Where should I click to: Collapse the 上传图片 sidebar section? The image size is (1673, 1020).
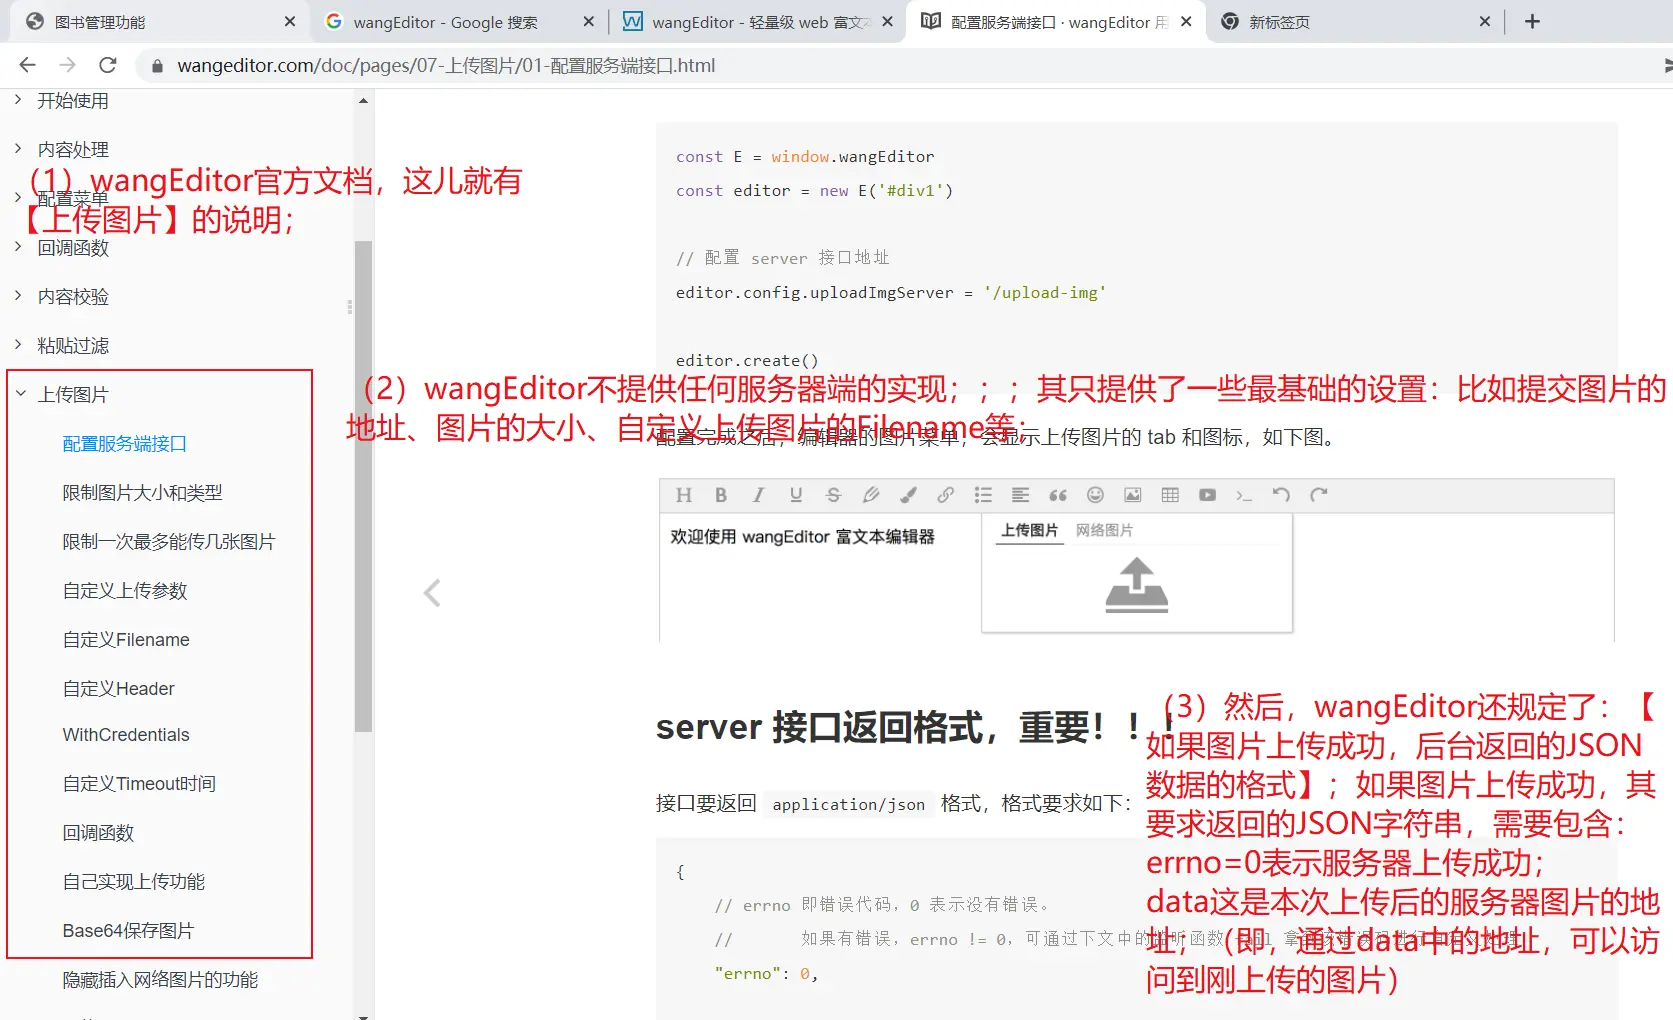pos(20,394)
